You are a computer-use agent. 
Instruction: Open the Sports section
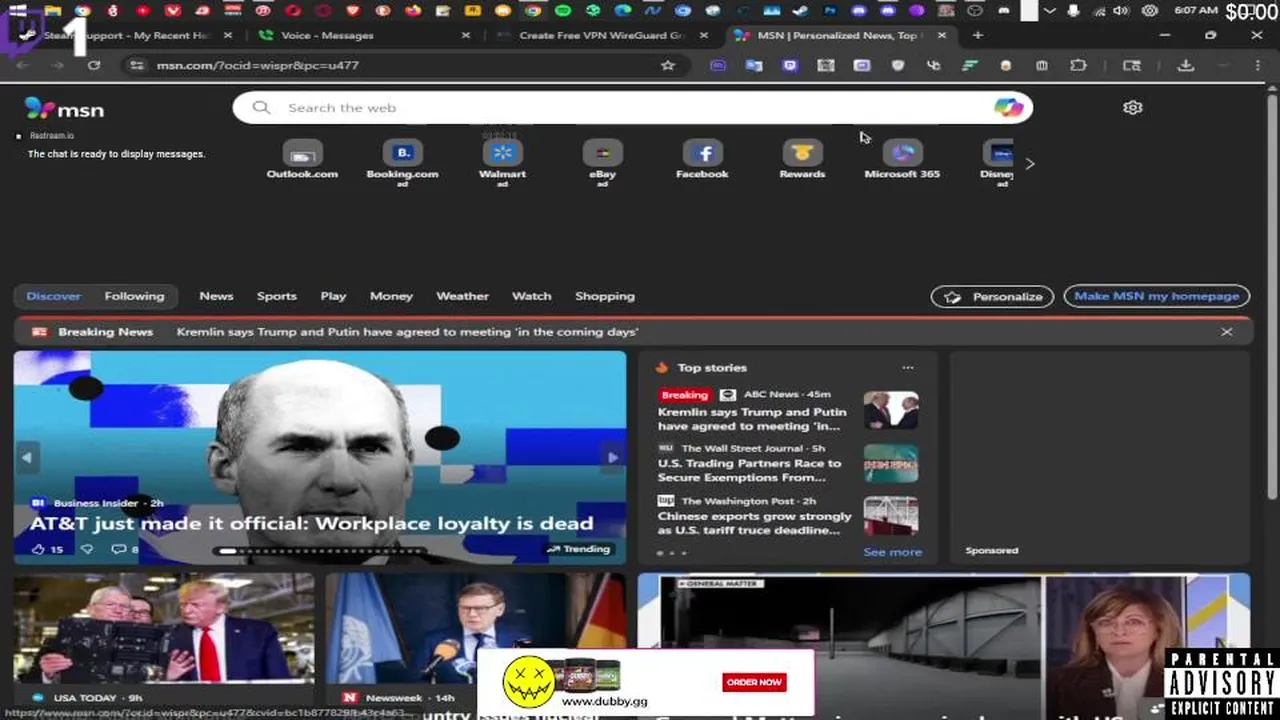click(277, 296)
